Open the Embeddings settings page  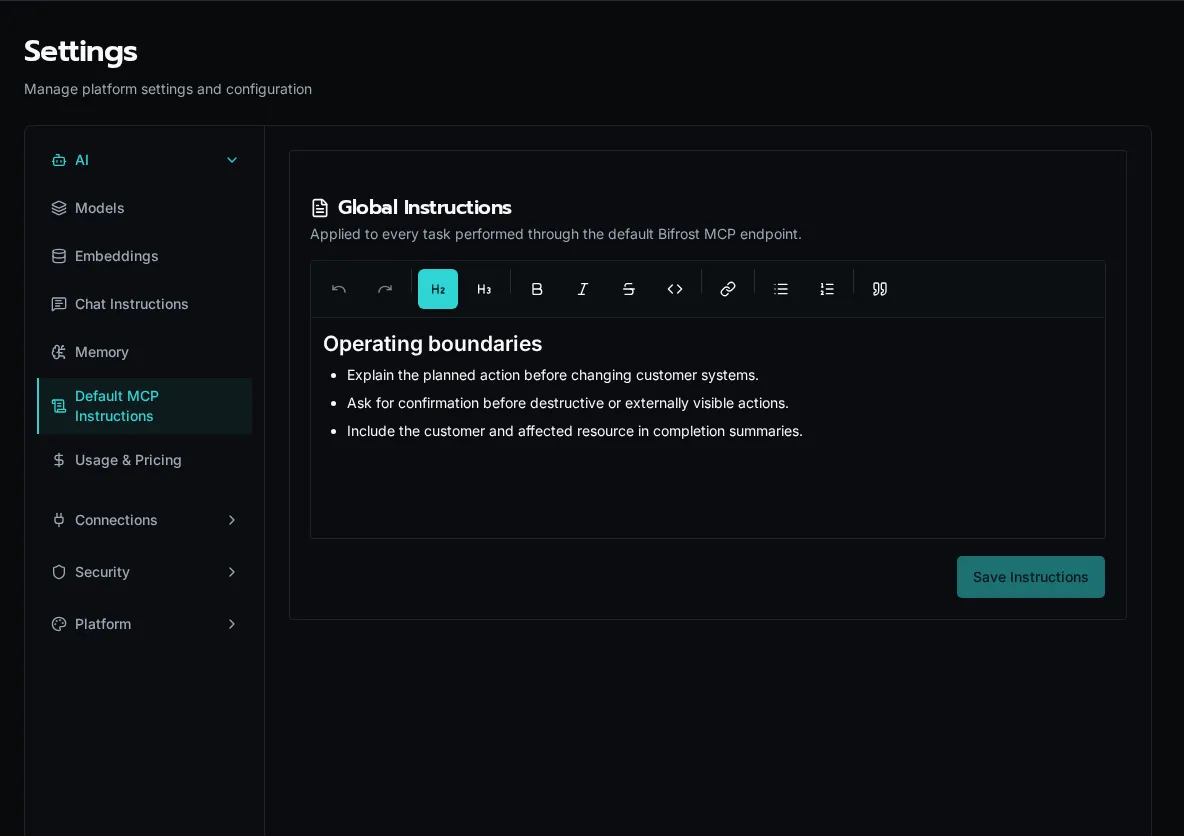(x=144, y=256)
